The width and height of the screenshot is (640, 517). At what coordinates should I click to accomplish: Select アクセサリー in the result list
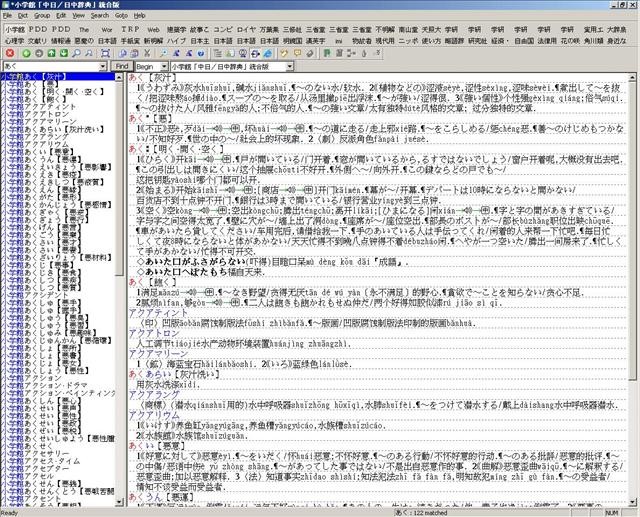pyautogui.click(x=47, y=453)
